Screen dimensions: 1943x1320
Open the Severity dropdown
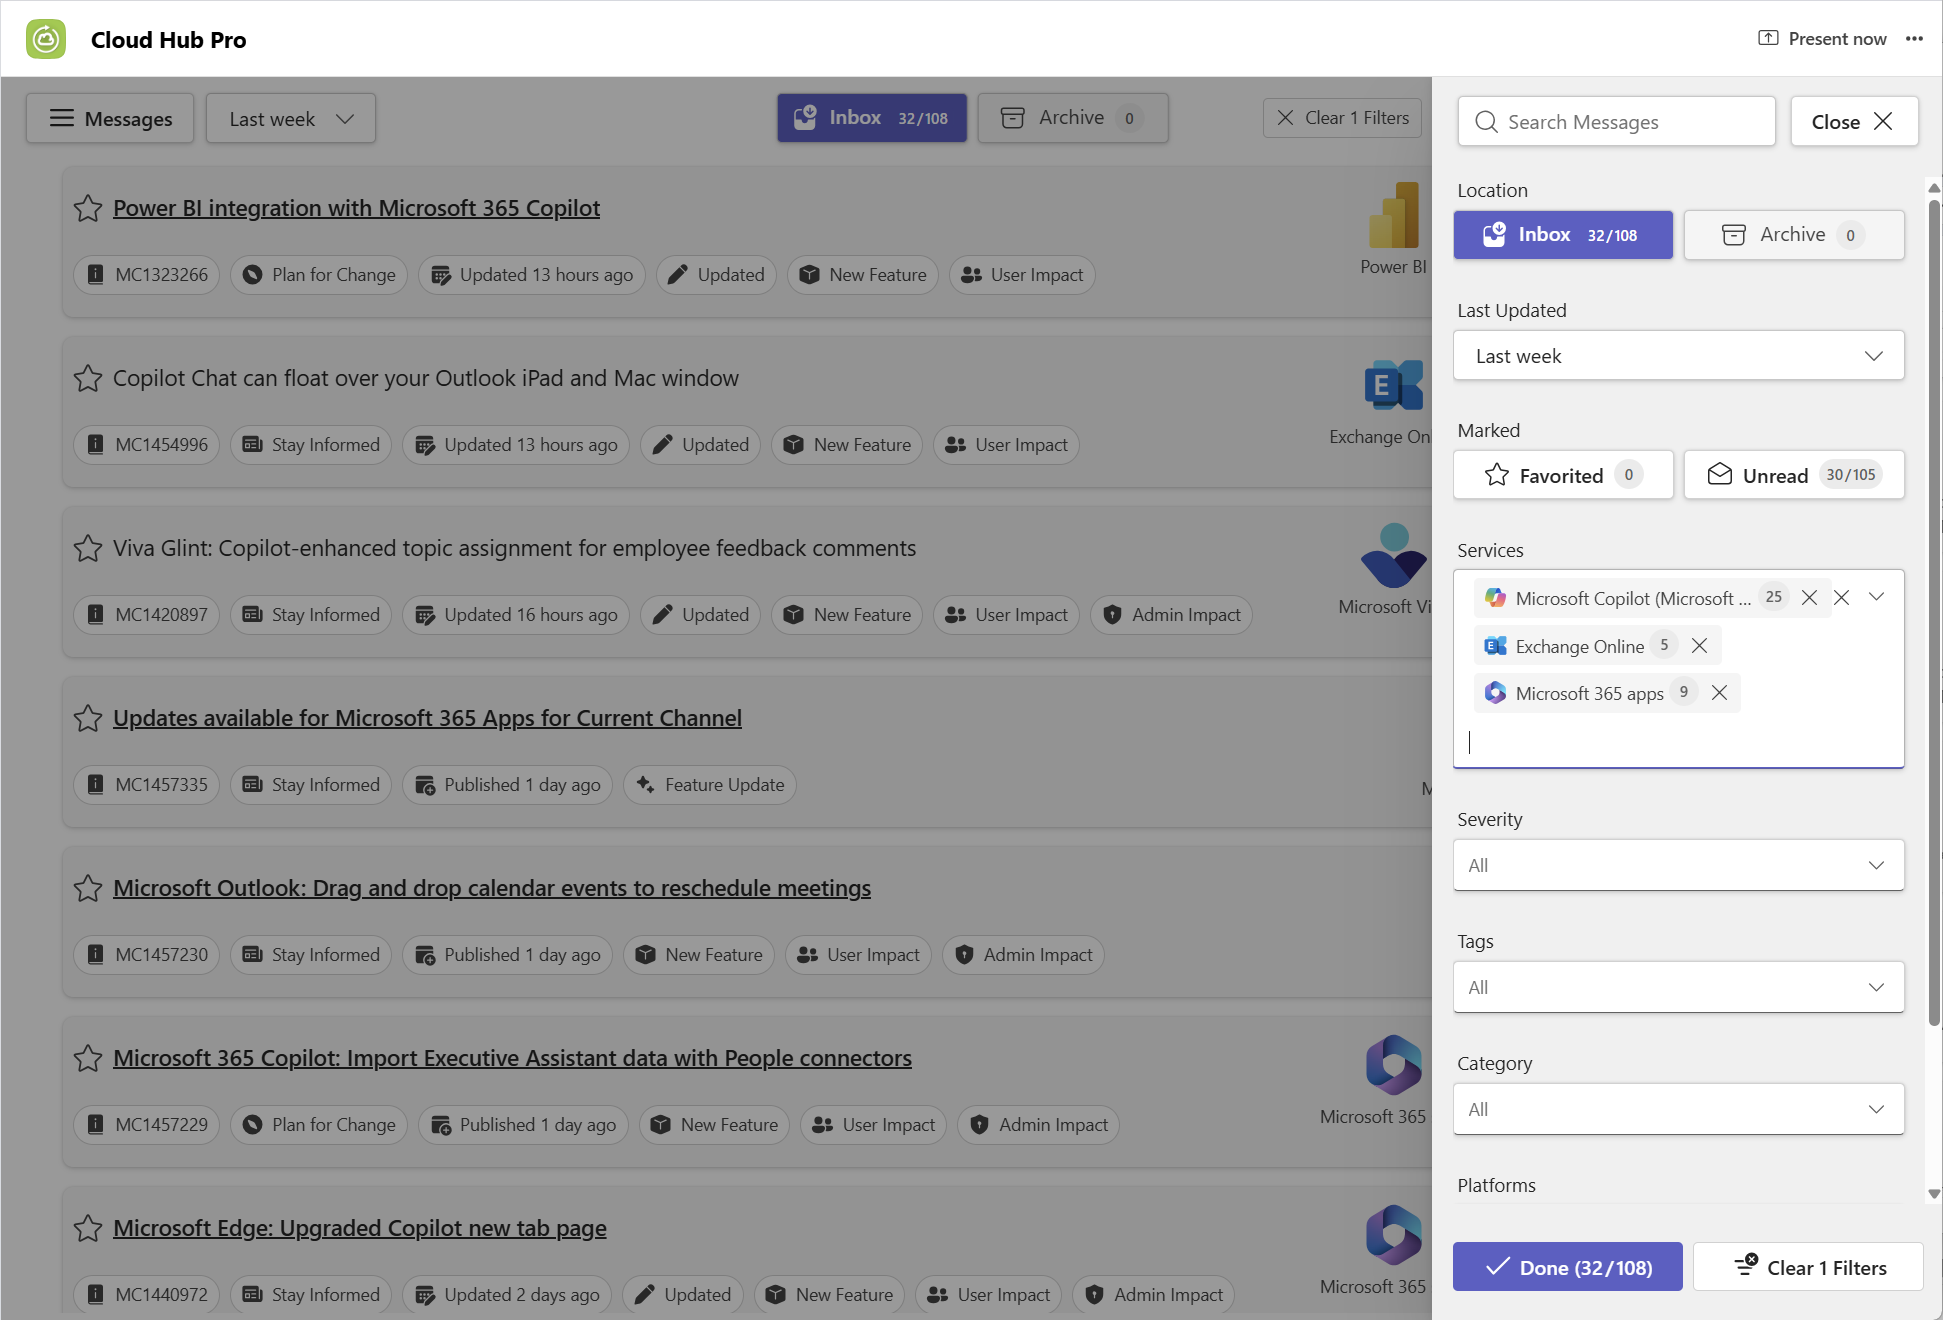tap(1678, 865)
